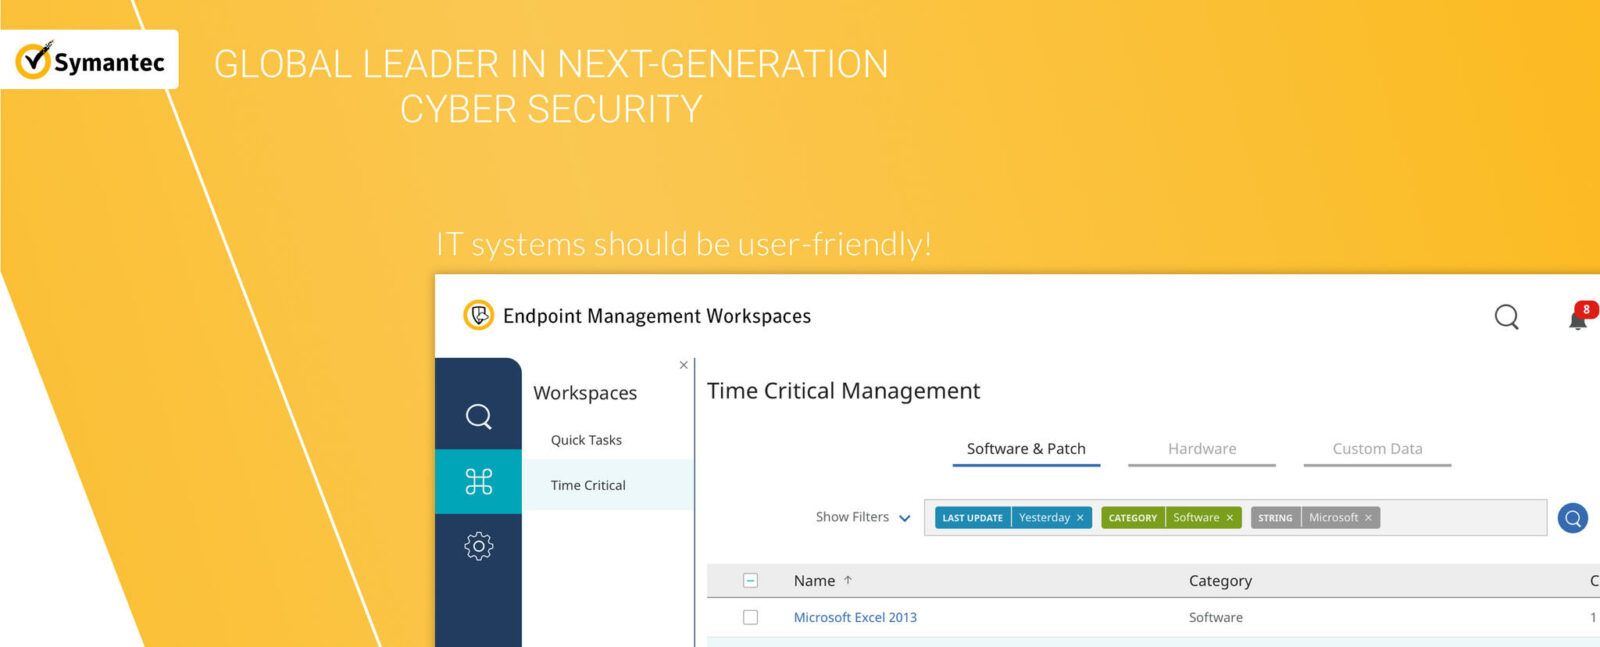
Task: Click the blue filter search button
Action: tap(1573, 518)
